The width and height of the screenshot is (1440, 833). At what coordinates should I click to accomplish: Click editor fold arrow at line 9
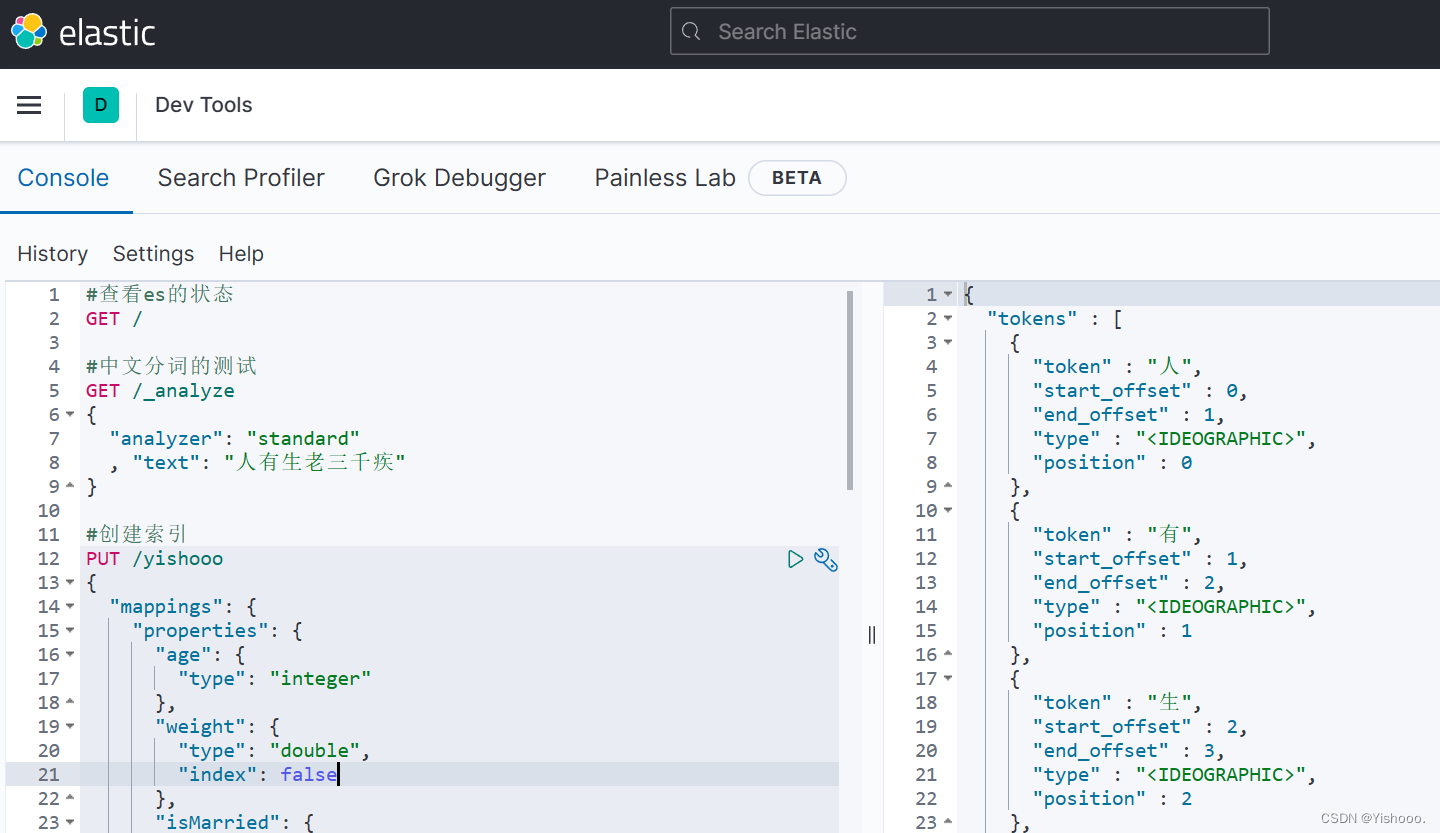(70, 487)
